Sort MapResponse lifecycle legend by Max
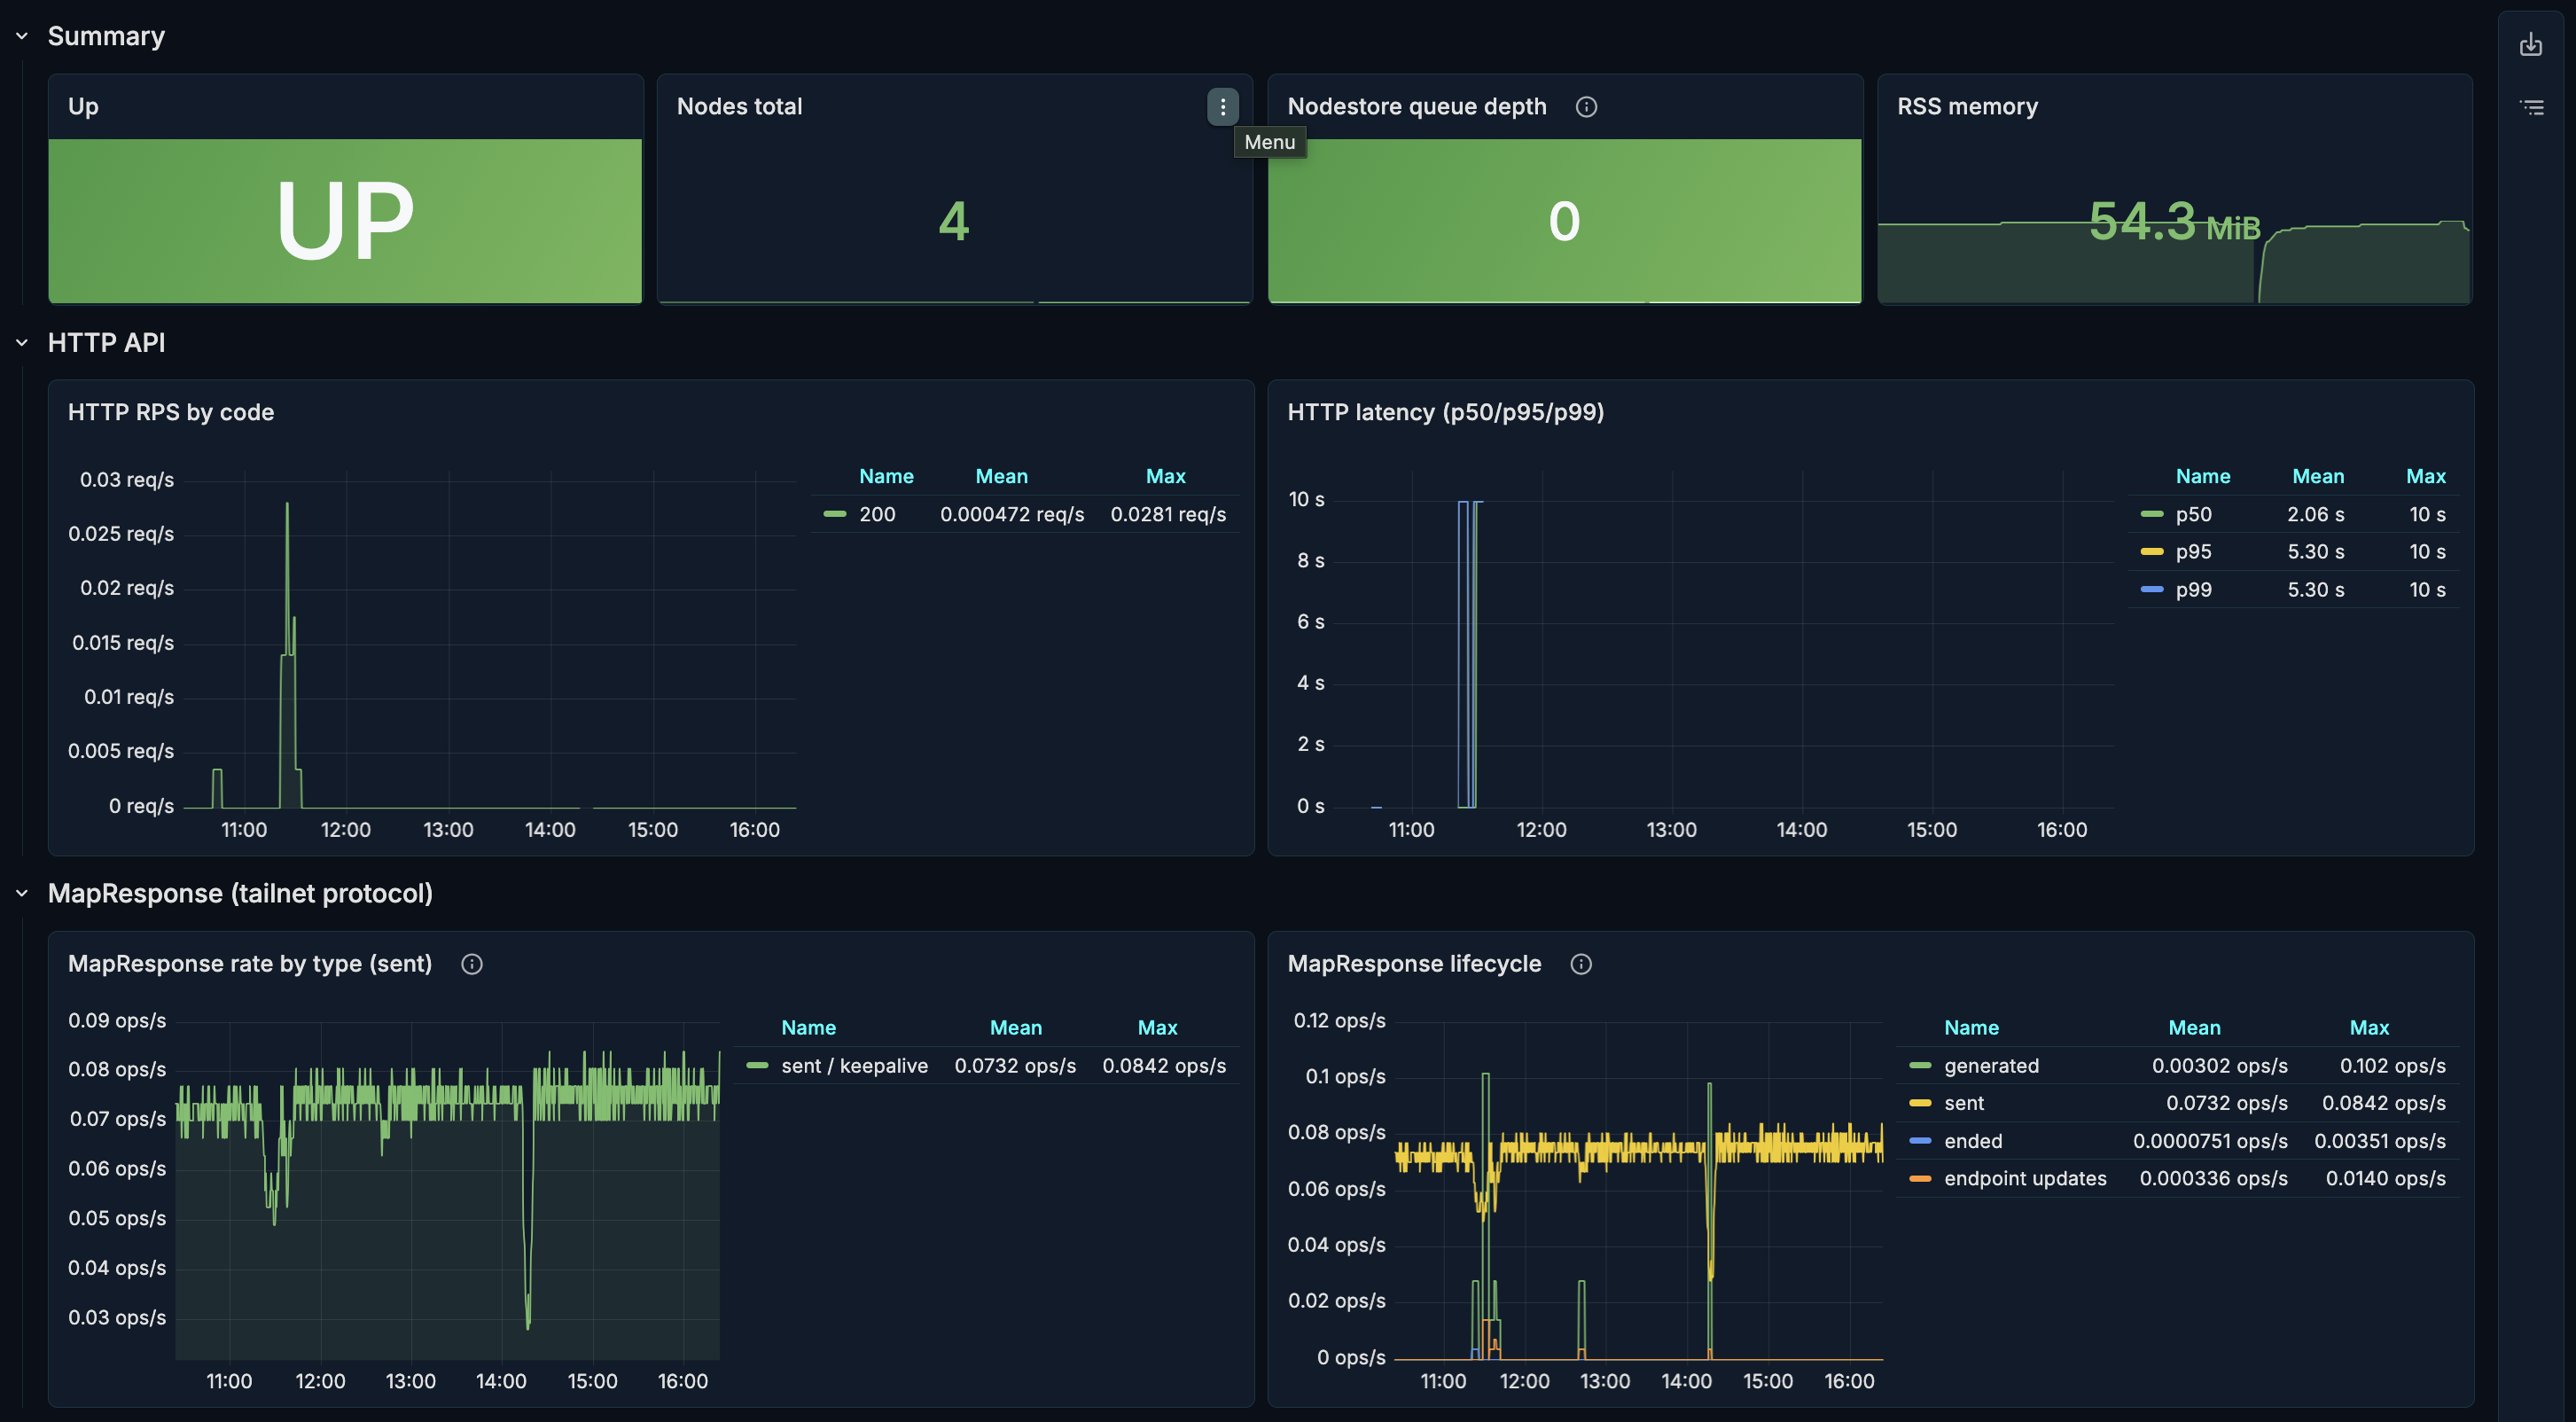This screenshot has width=2576, height=1422. tap(2369, 1028)
